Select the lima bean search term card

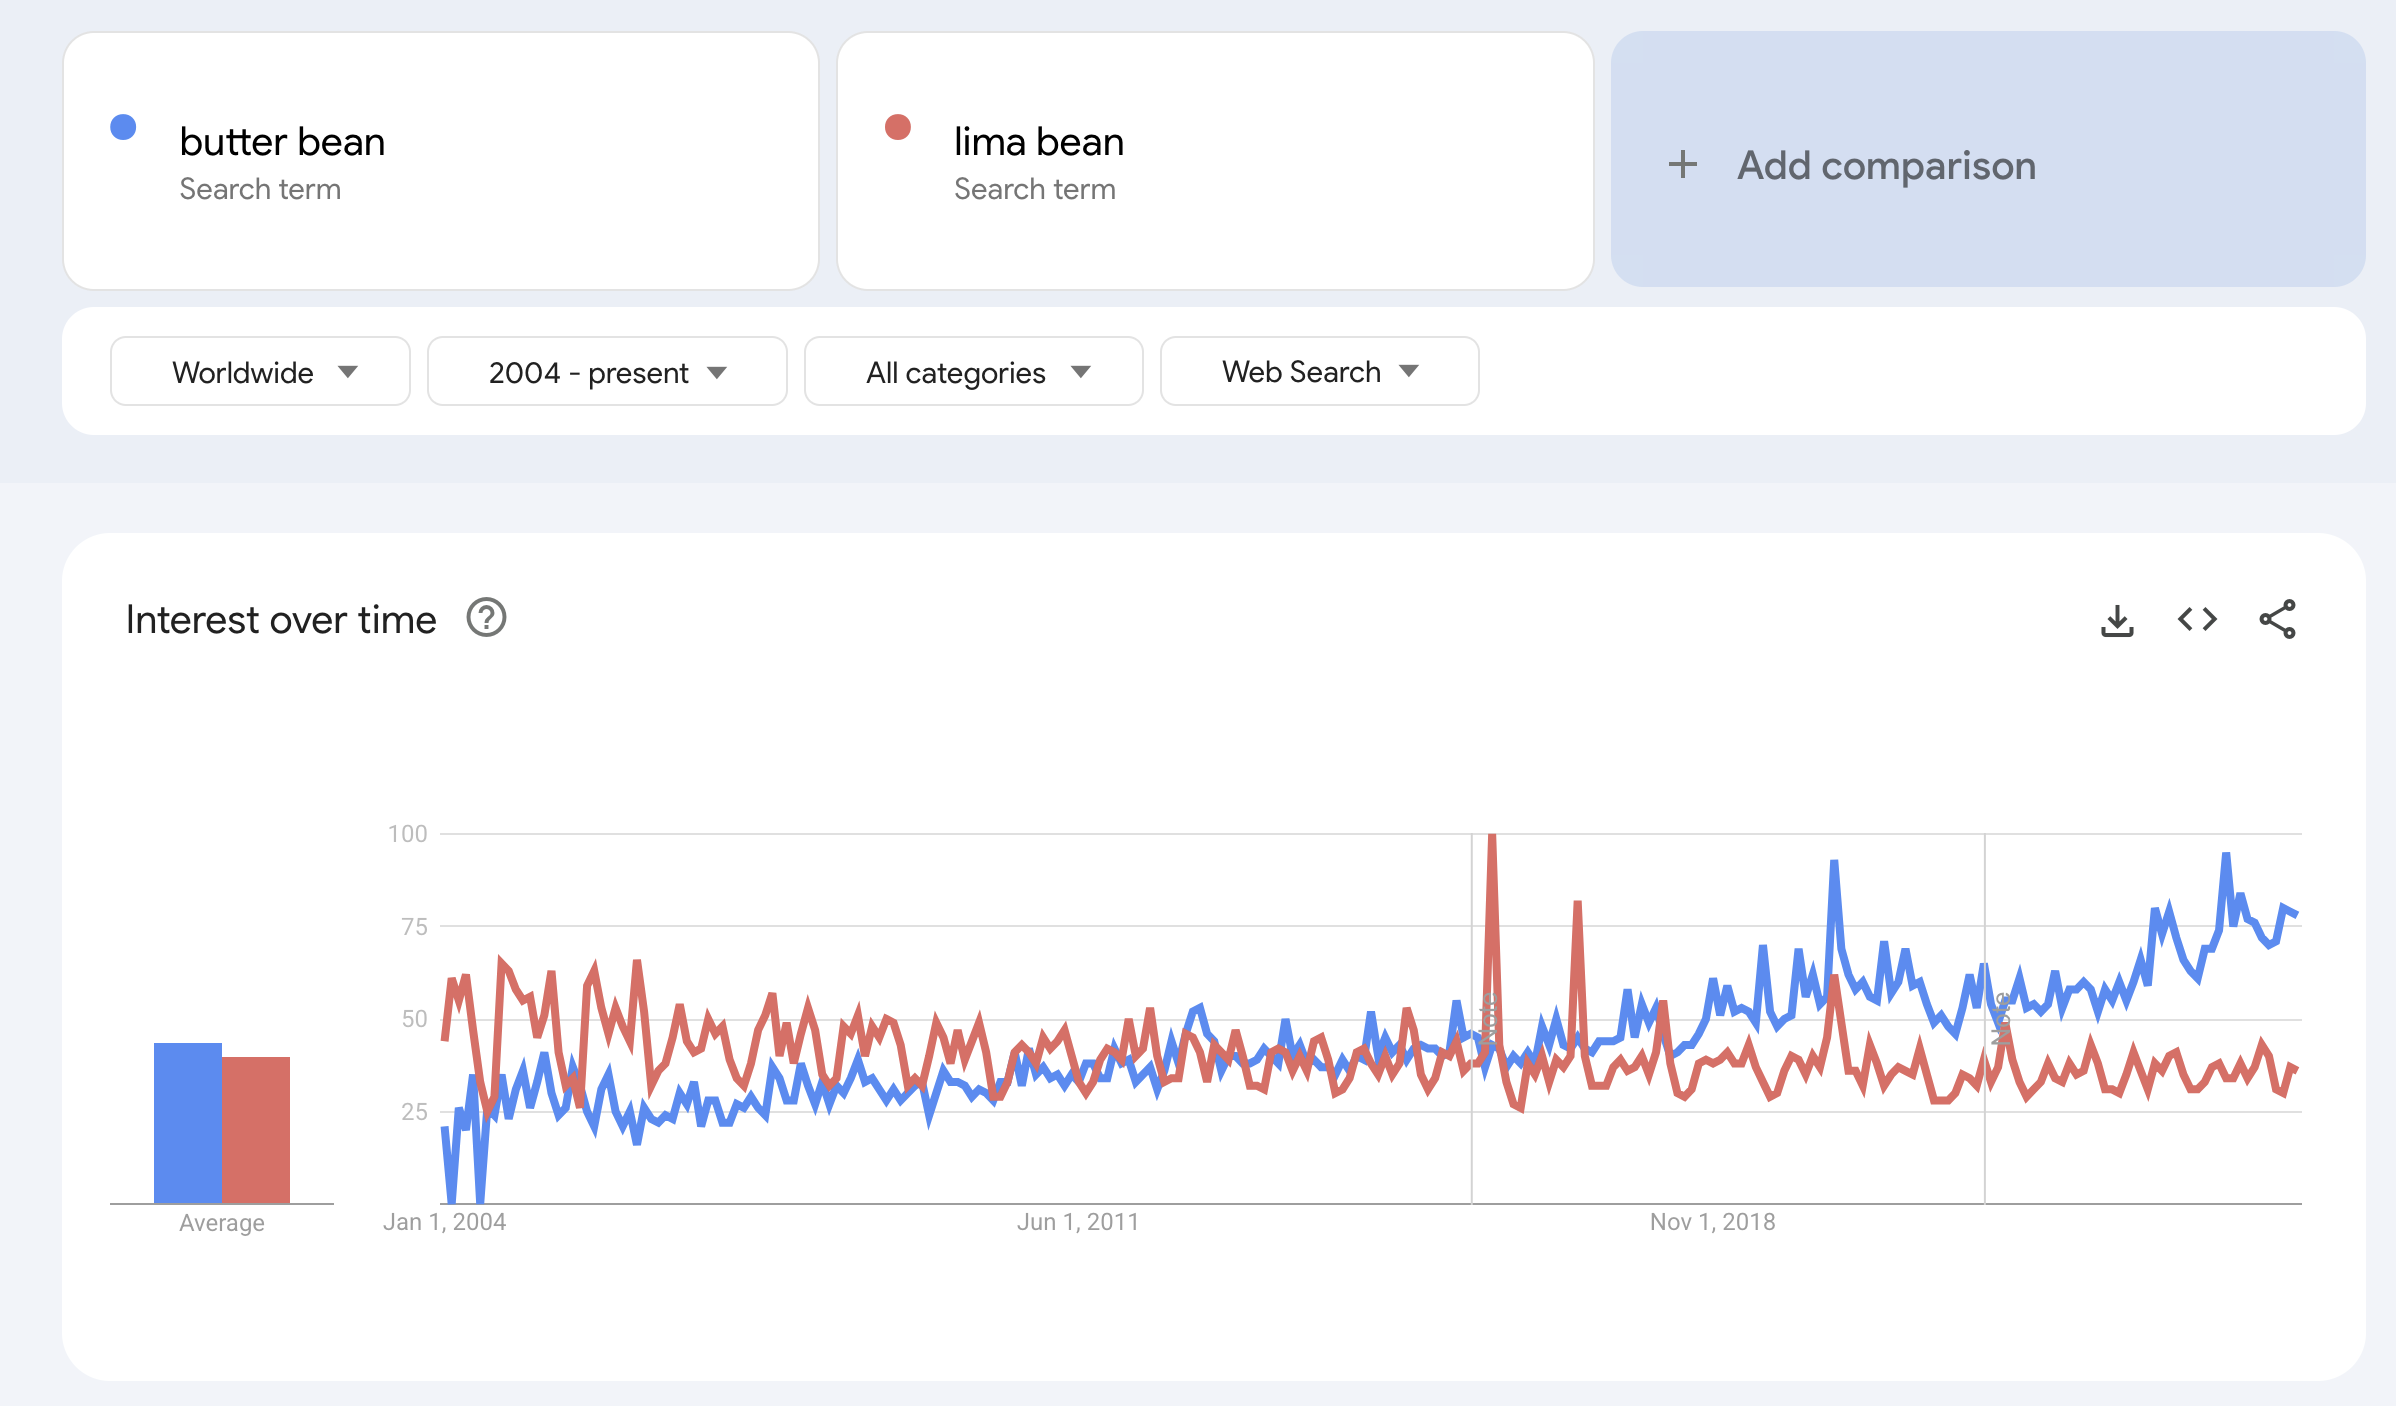[x=1215, y=160]
